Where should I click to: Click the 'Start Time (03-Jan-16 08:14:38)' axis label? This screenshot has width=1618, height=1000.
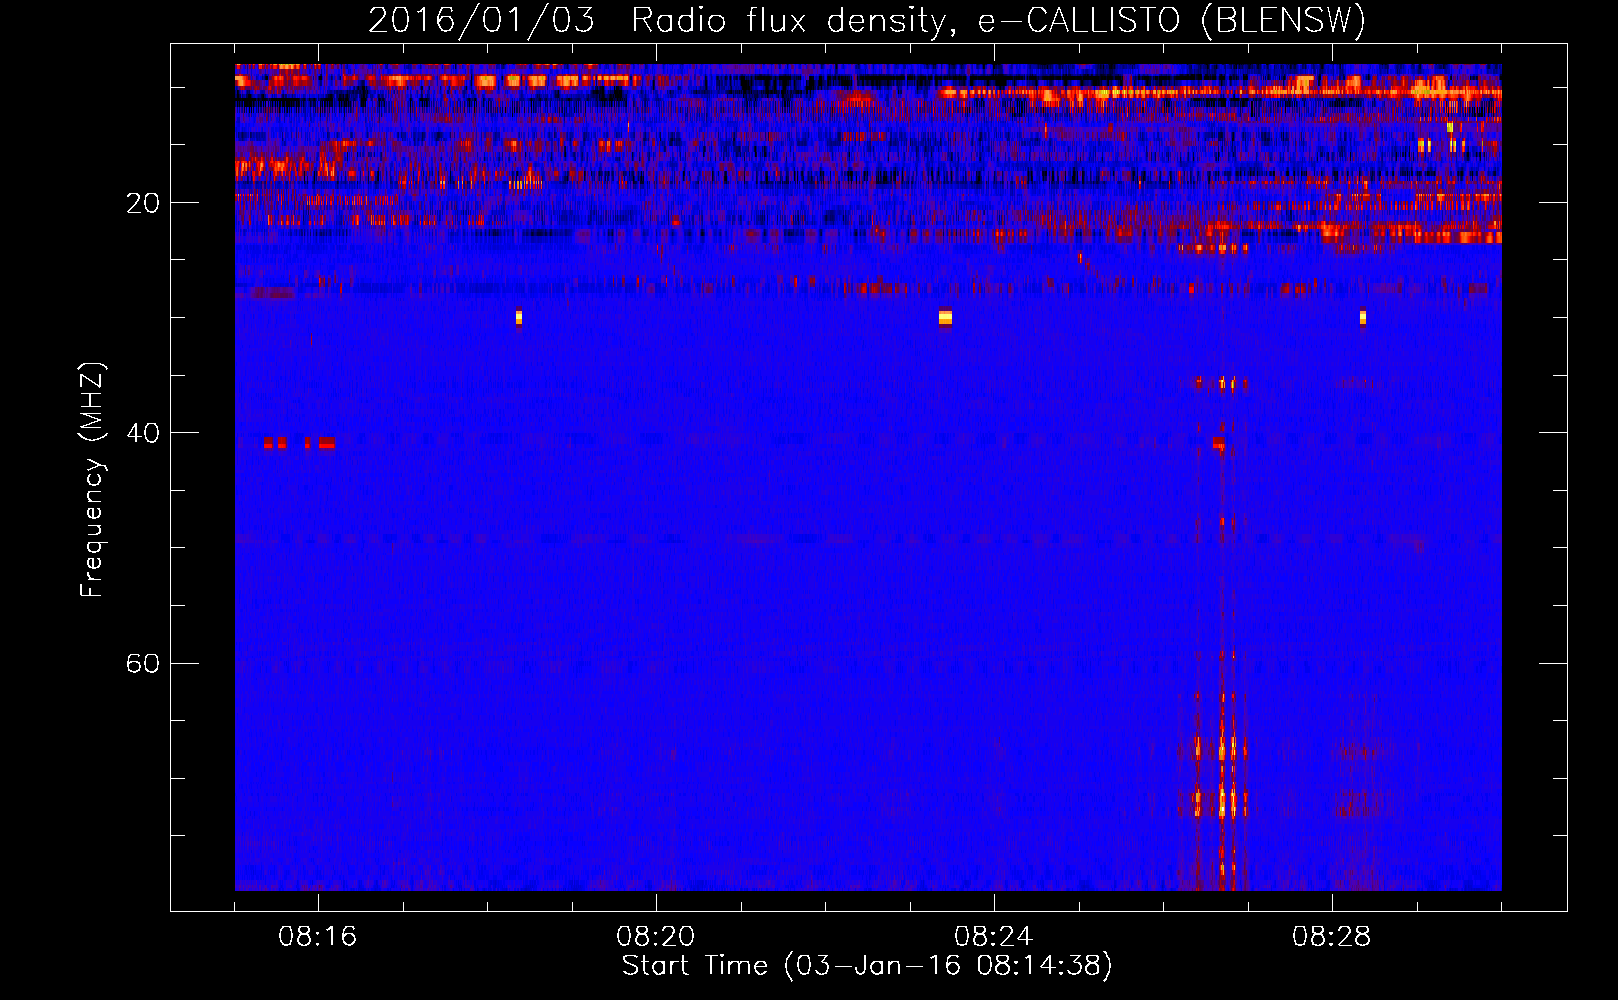point(867,966)
